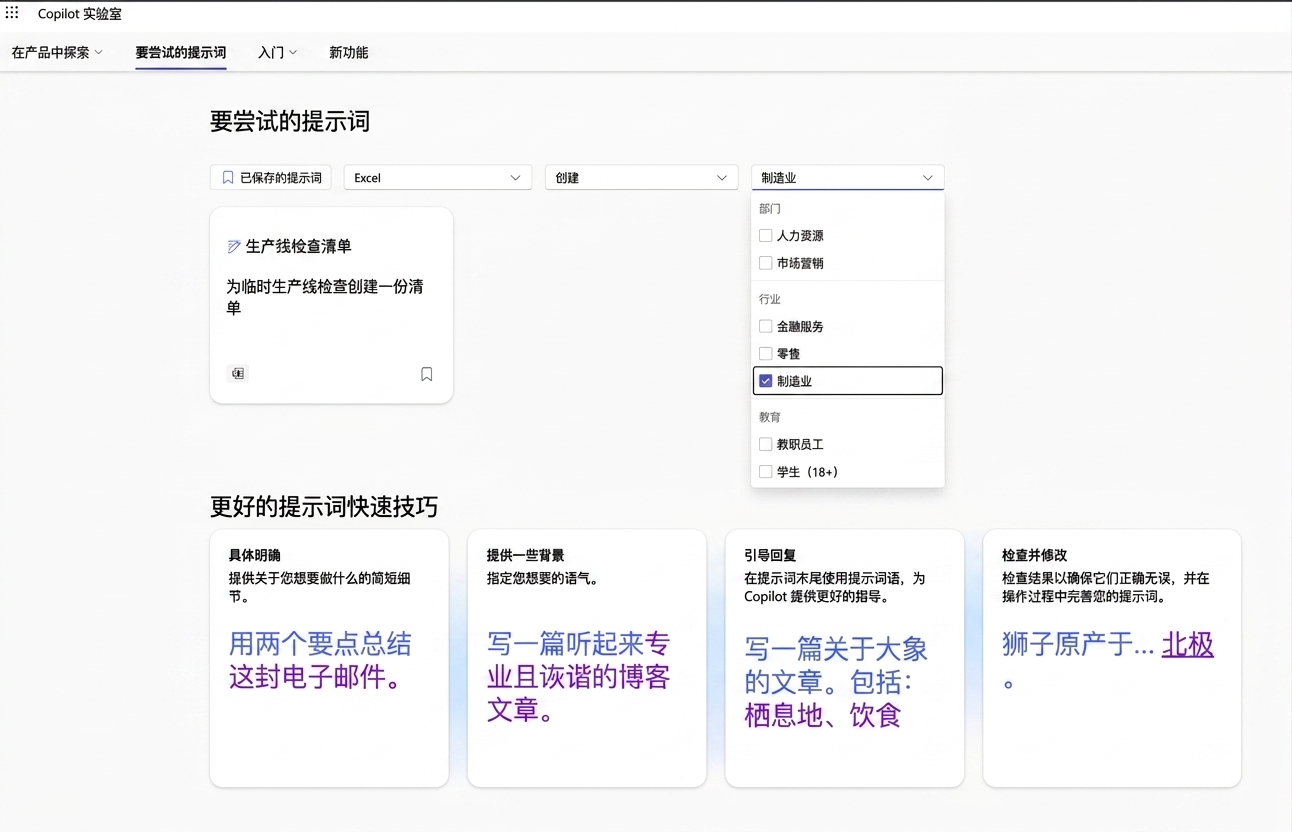
Task: Click the Excel app icon on prompt card
Action: pos(238,373)
